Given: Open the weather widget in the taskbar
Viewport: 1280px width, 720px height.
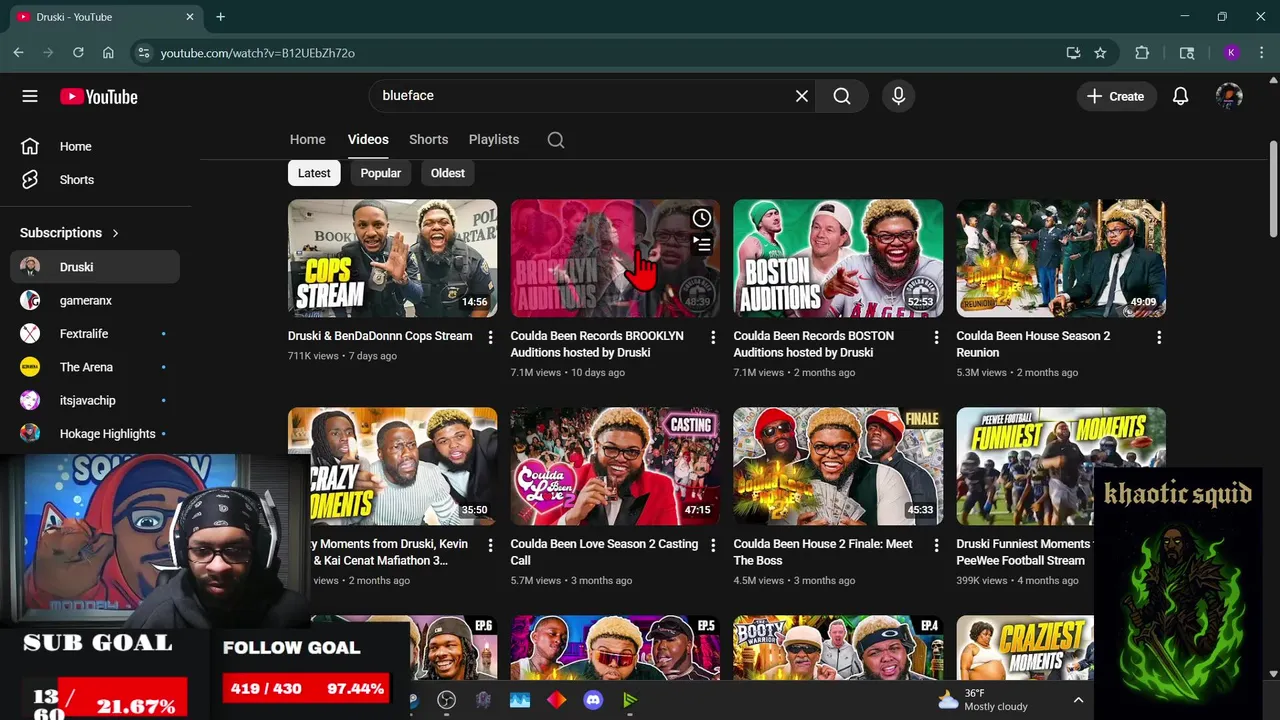Looking at the screenshot, I should click(x=983, y=700).
